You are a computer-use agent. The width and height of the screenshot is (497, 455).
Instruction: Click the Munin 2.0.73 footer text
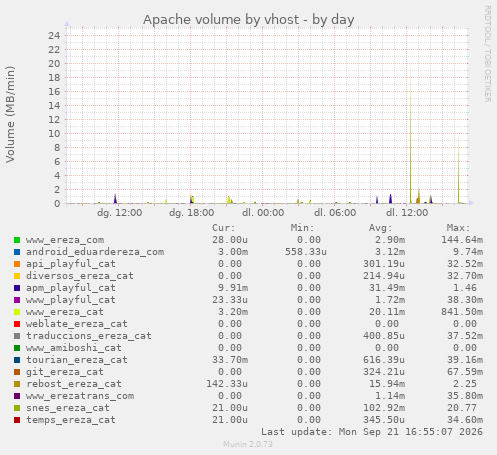(248, 444)
